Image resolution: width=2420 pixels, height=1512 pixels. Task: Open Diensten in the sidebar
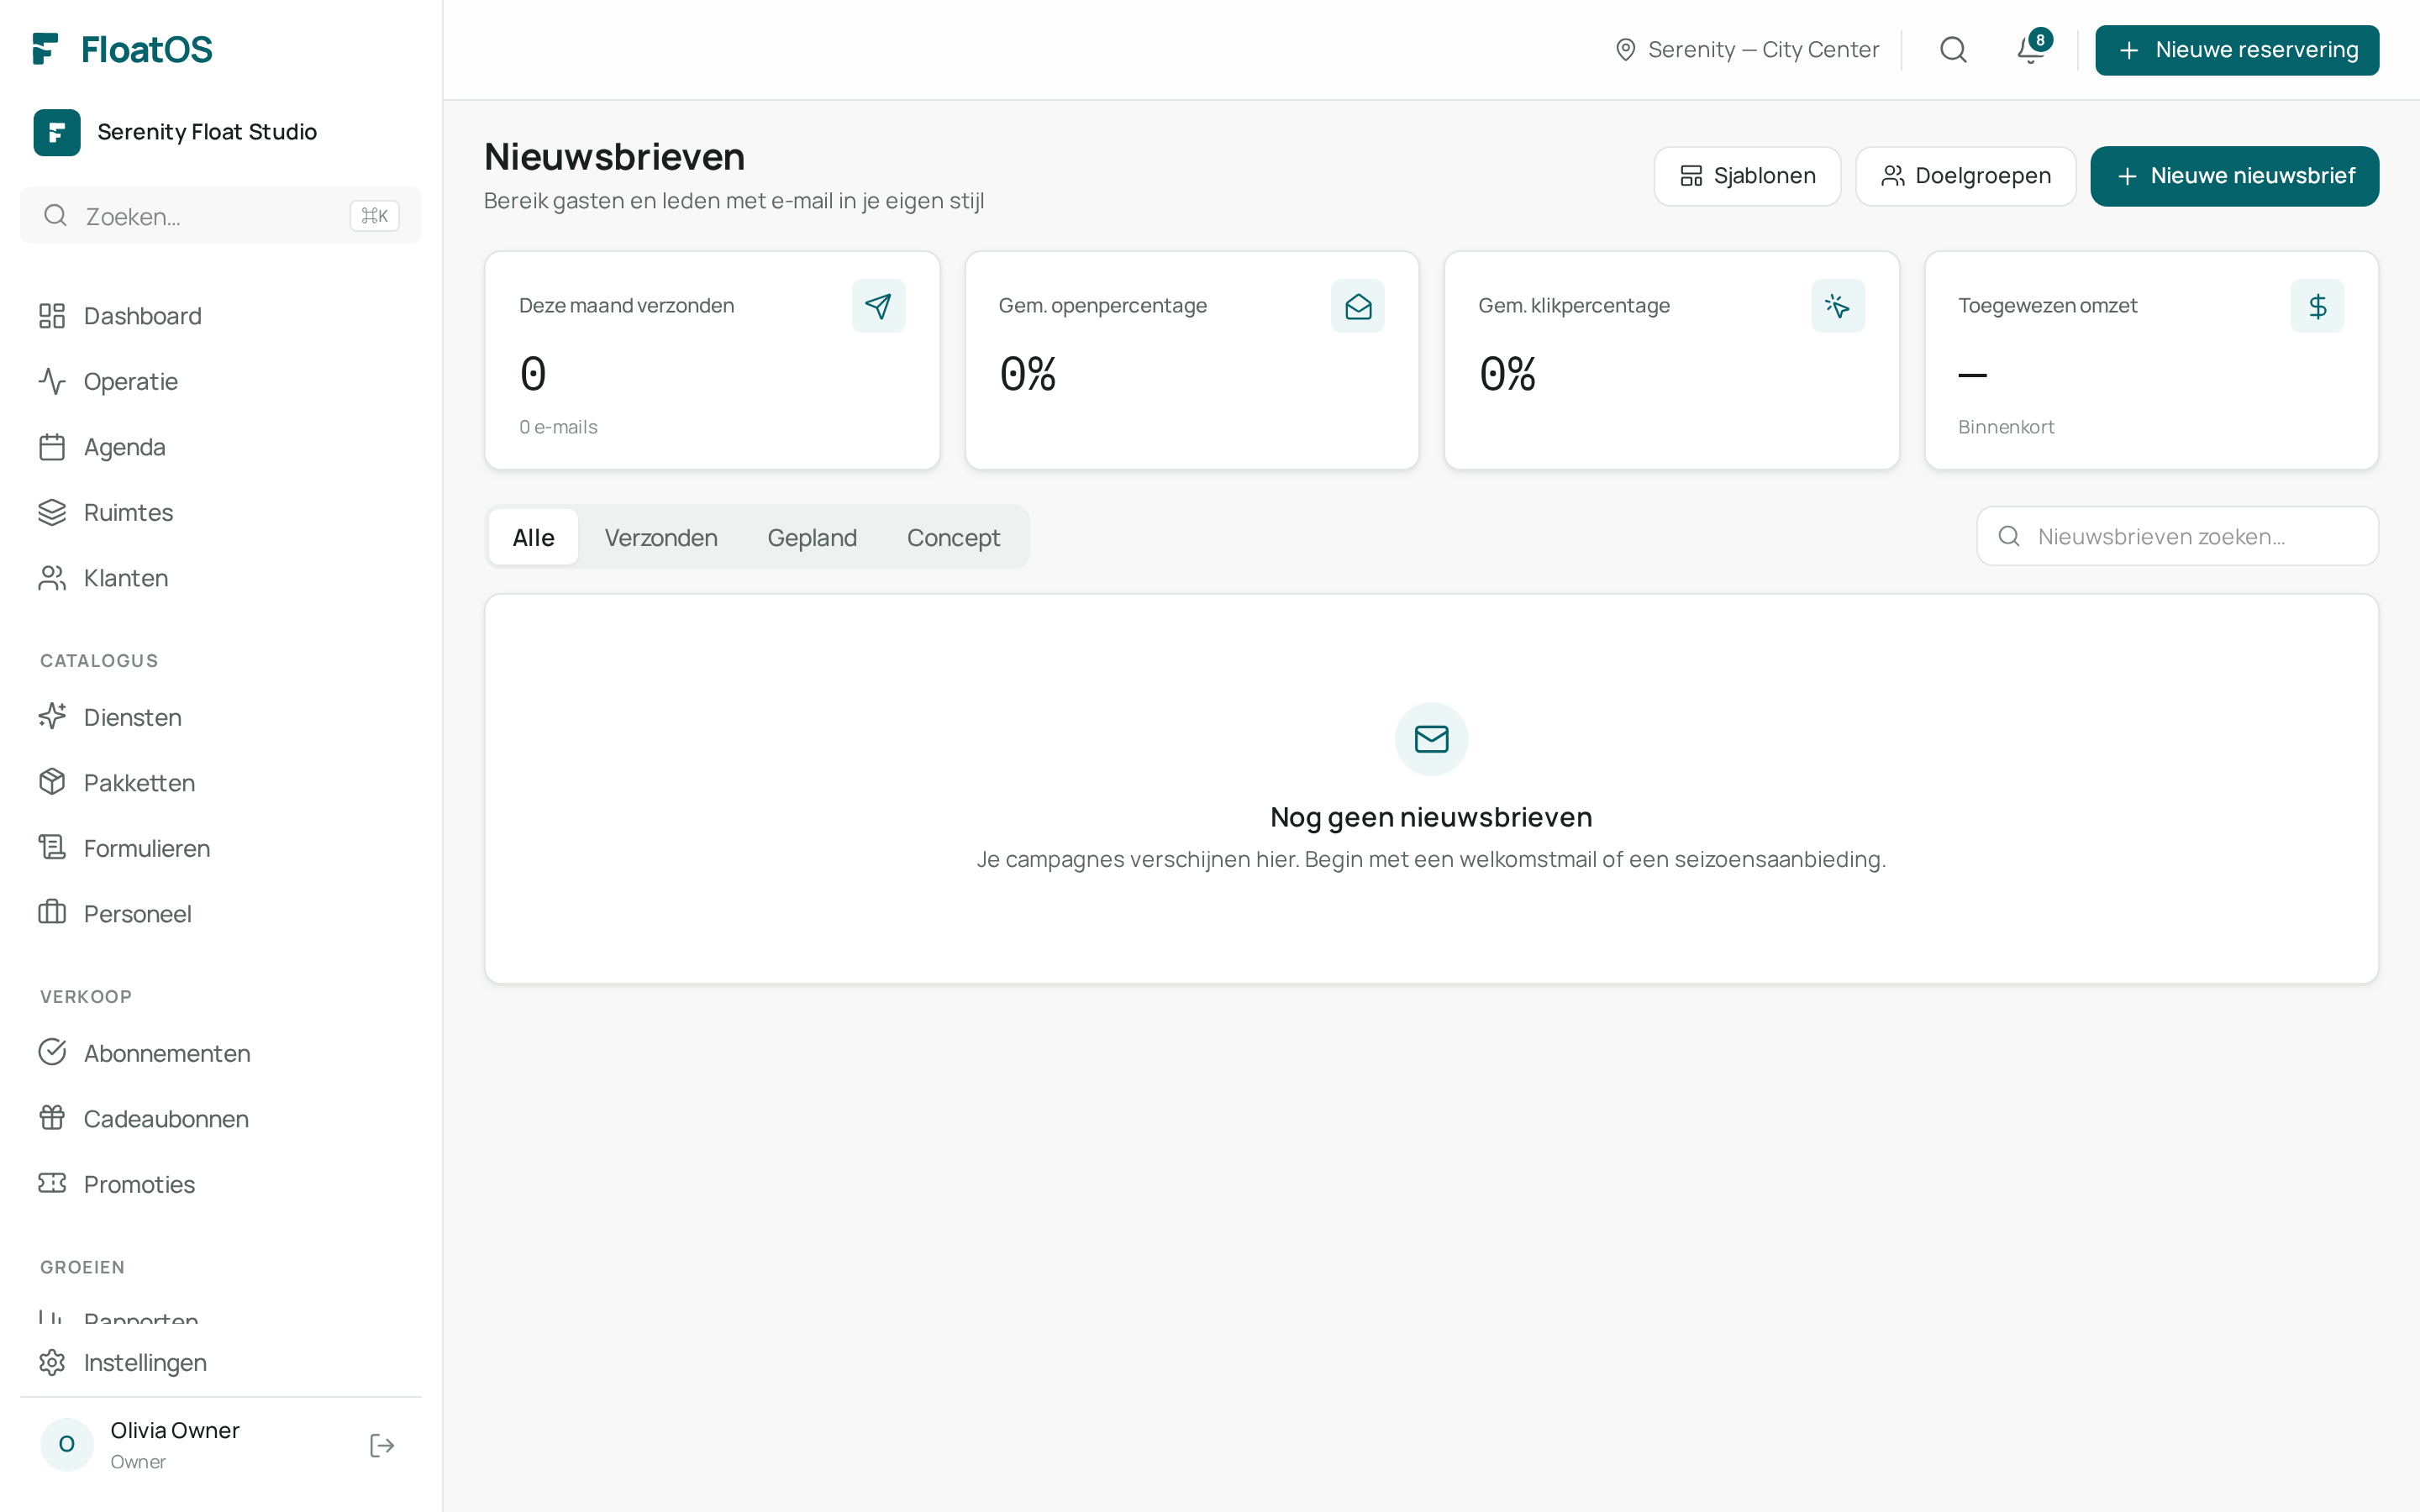tap(220, 717)
